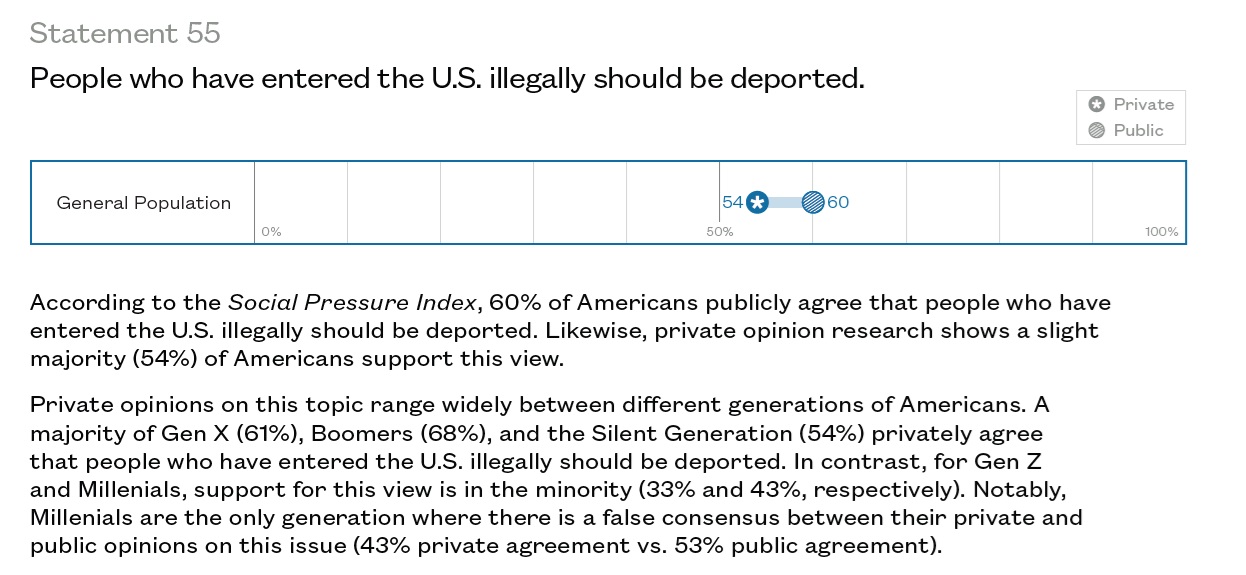Click the Private star icon in legend

point(1096,104)
